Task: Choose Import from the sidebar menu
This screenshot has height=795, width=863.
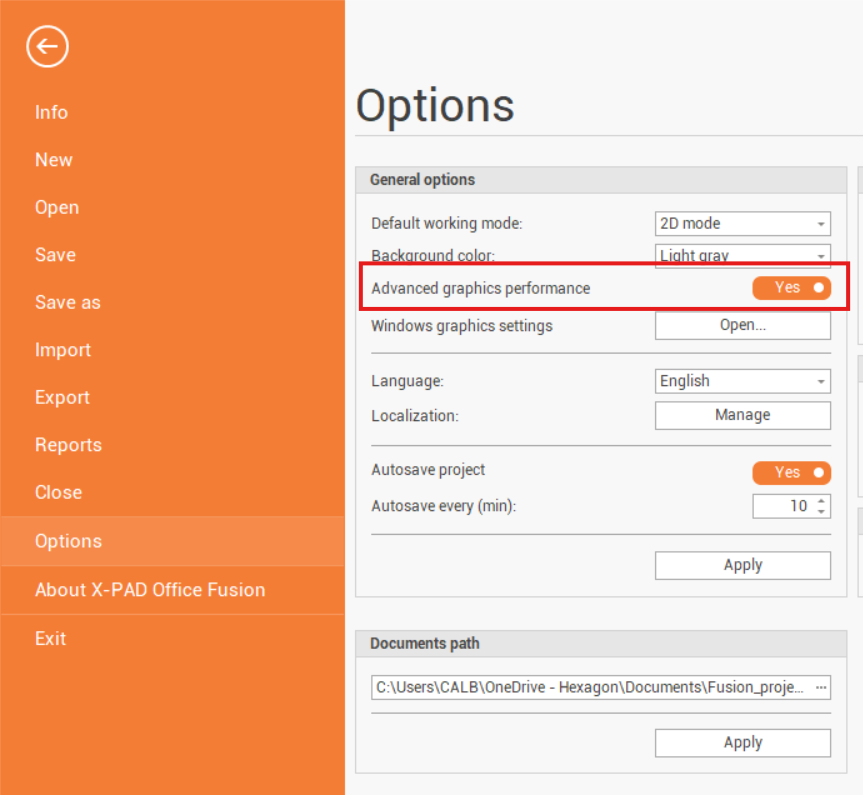Action: point(62,350)
